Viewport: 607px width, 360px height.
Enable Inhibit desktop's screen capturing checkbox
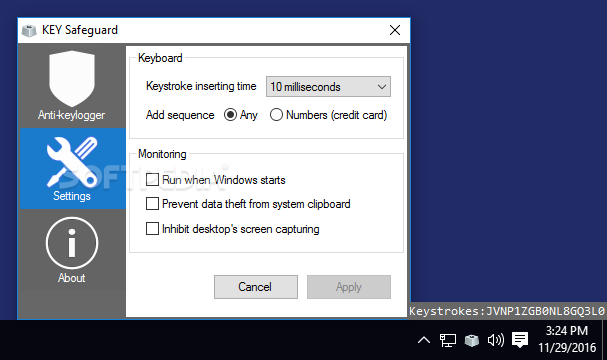click(152, 228)
